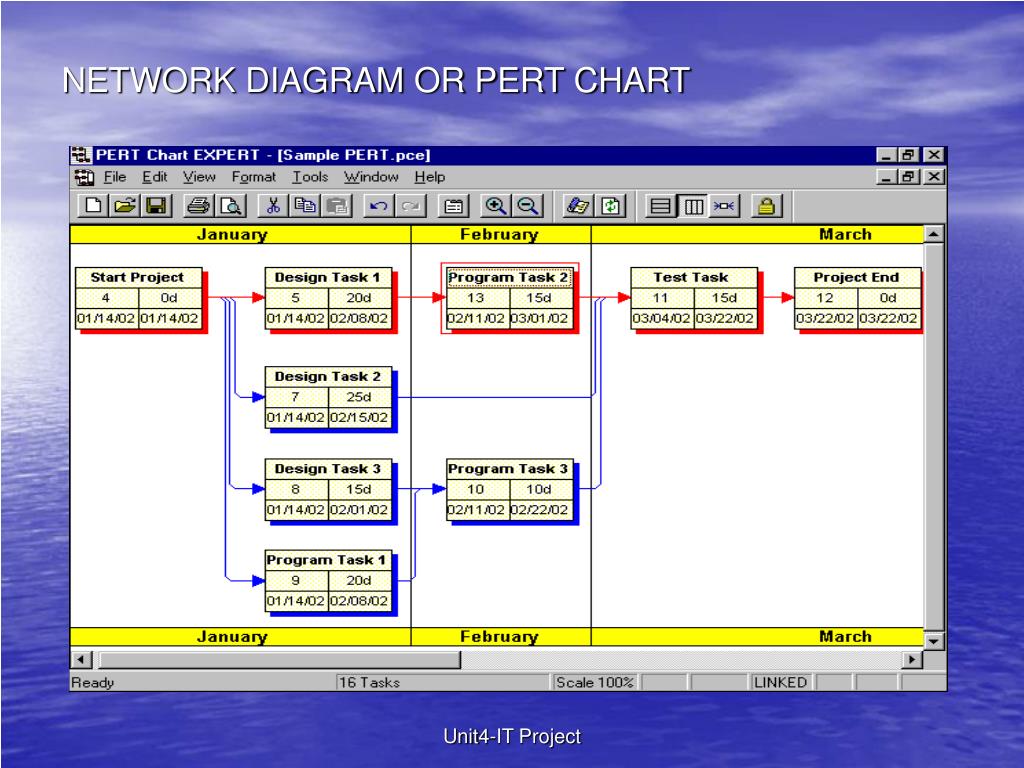Click the document icon beside File menu

point(84,177)
